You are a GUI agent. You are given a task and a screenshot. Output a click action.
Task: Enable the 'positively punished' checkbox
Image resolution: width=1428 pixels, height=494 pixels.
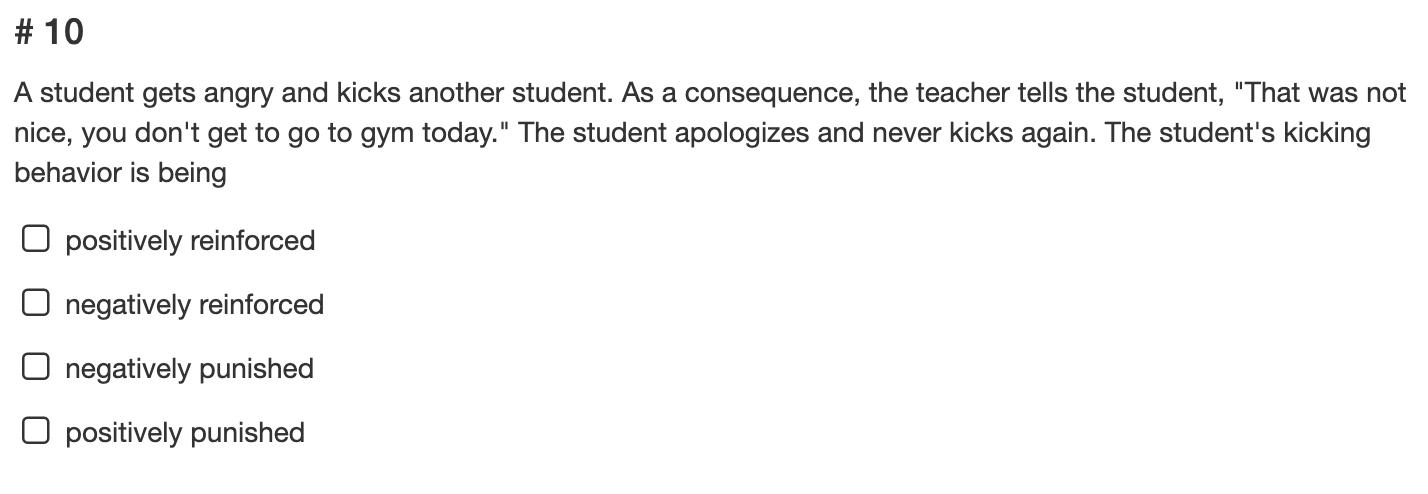coord(37,432)
